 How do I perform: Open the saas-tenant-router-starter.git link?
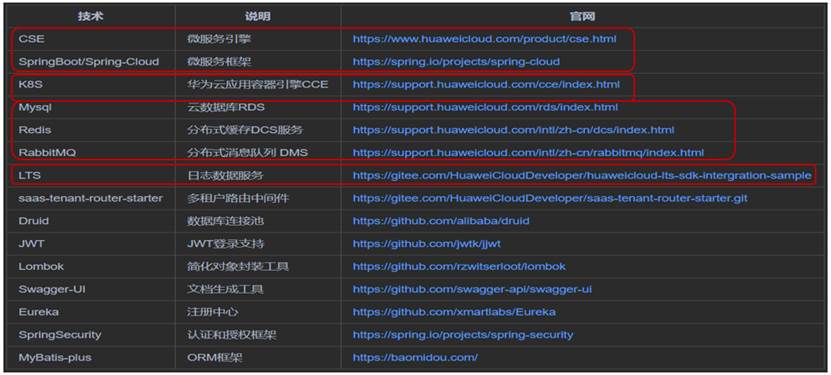tap(550, 198)
